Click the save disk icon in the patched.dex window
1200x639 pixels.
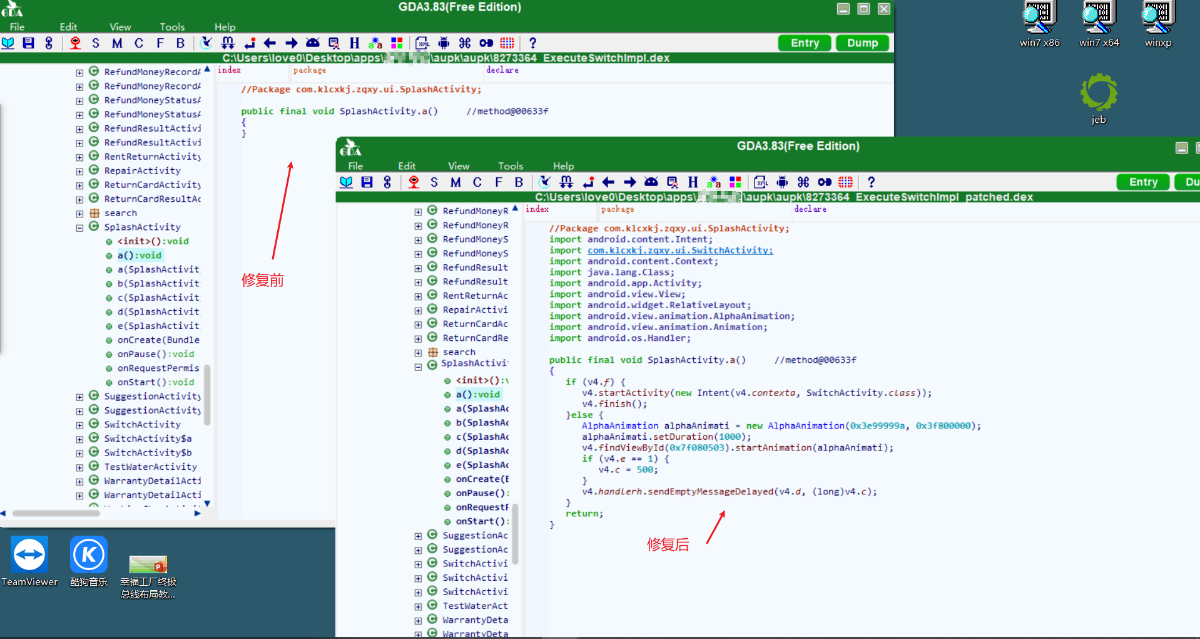point(367,182)
